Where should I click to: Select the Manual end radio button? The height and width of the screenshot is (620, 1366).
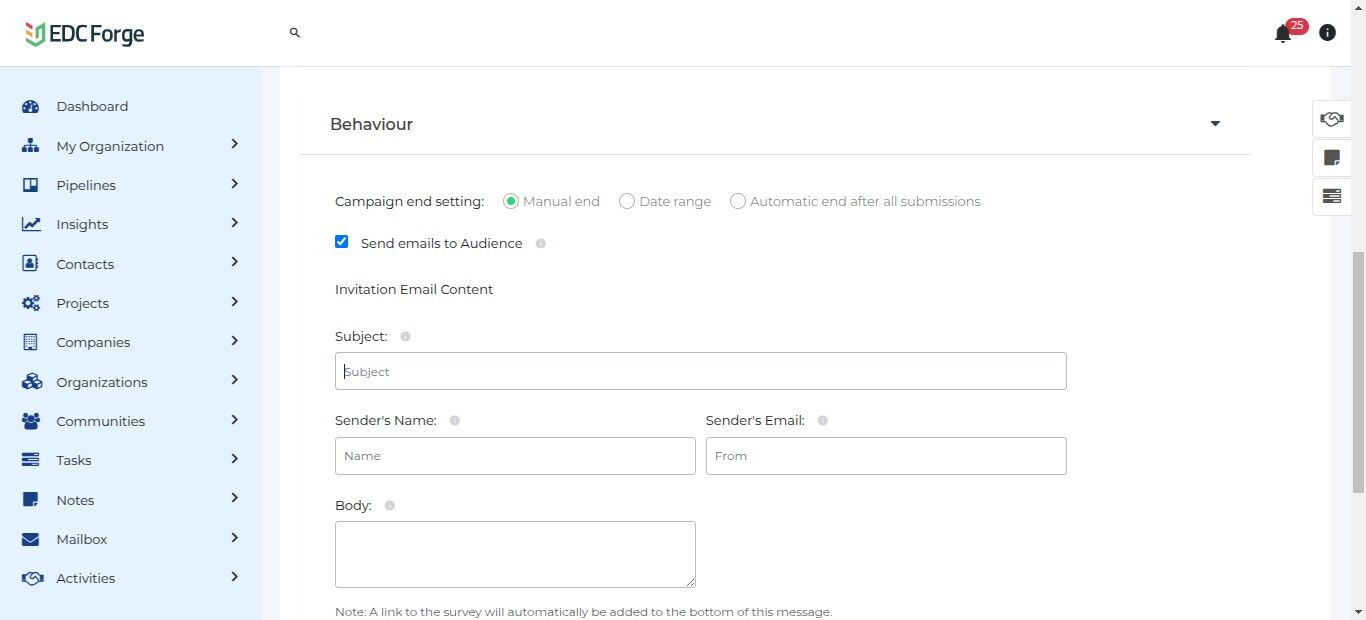pyautogui.click(x=511, y=201)
